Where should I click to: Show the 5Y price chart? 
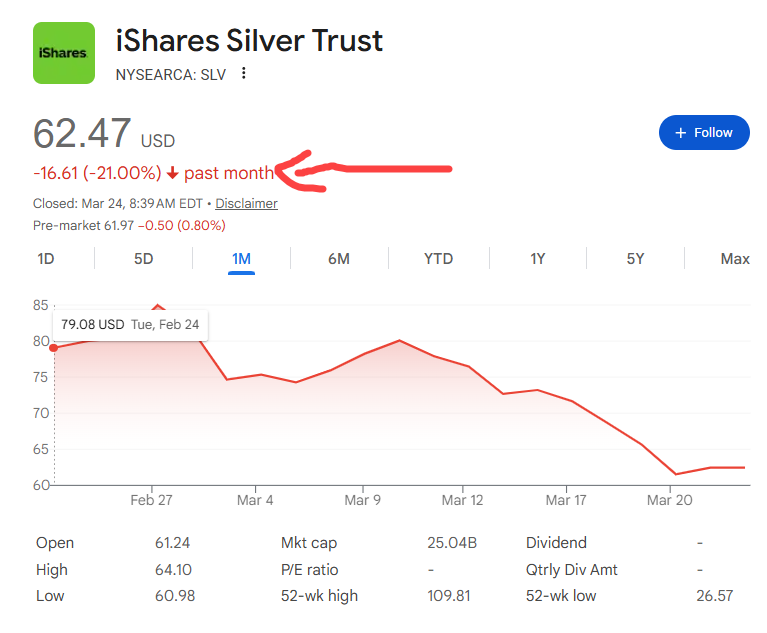tap(635, 259)
